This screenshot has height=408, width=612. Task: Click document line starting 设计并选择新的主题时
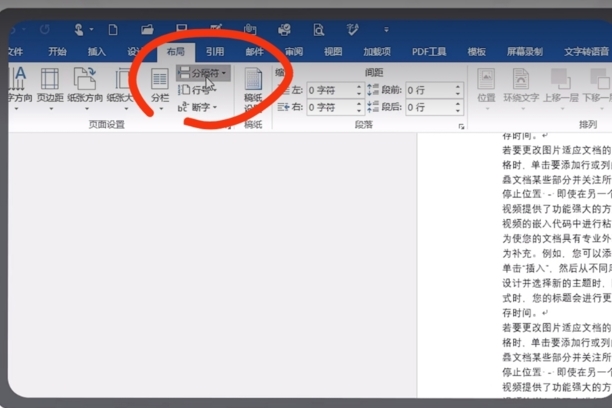[x=557, y=283]
